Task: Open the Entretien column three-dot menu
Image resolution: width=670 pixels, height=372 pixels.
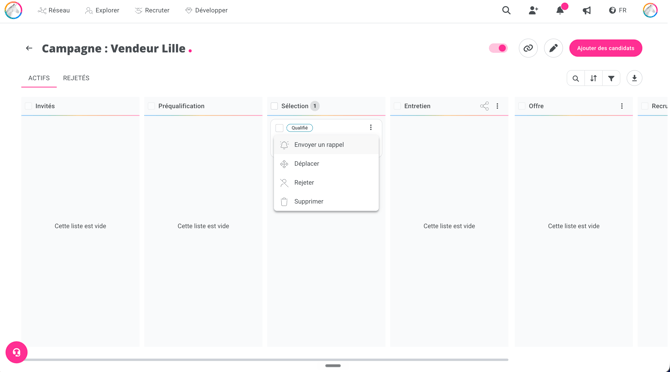Action: point(497,106)
